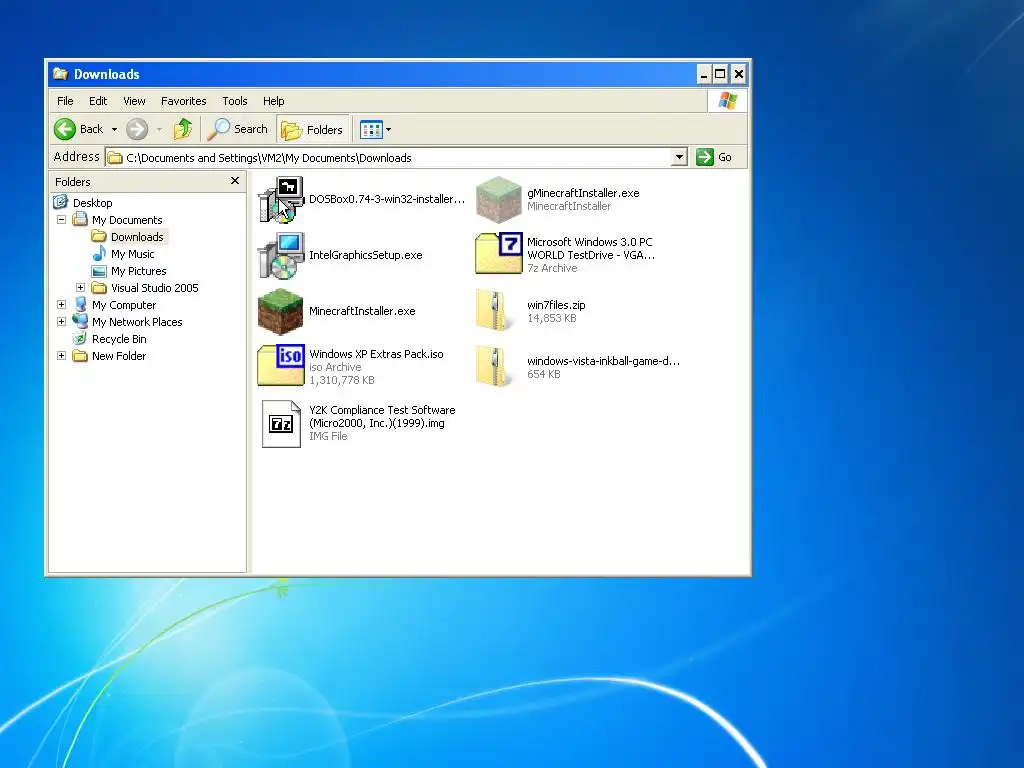1024x768 pixels.
Task: Open the Search pane from the toolbar
Action: pyautogui.click(x=237, y=129)
